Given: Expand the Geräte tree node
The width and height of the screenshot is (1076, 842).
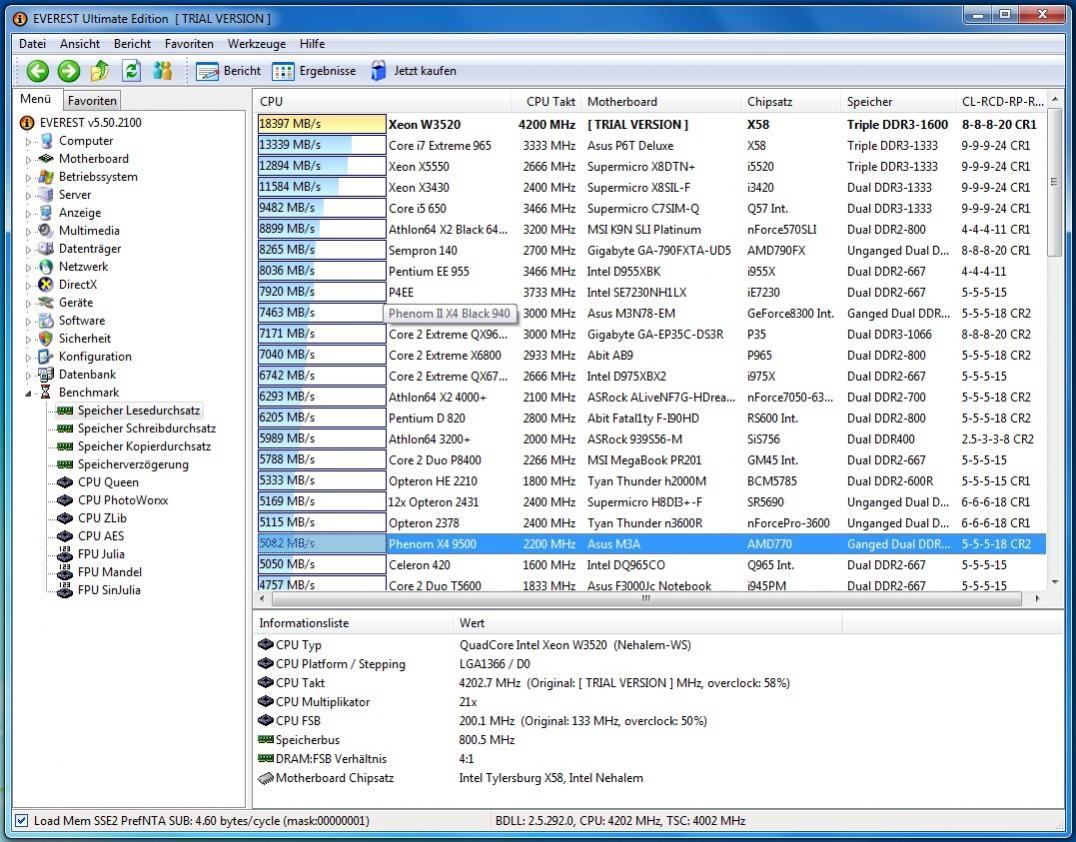Looking at the screenshot, I should click(29, 303).
